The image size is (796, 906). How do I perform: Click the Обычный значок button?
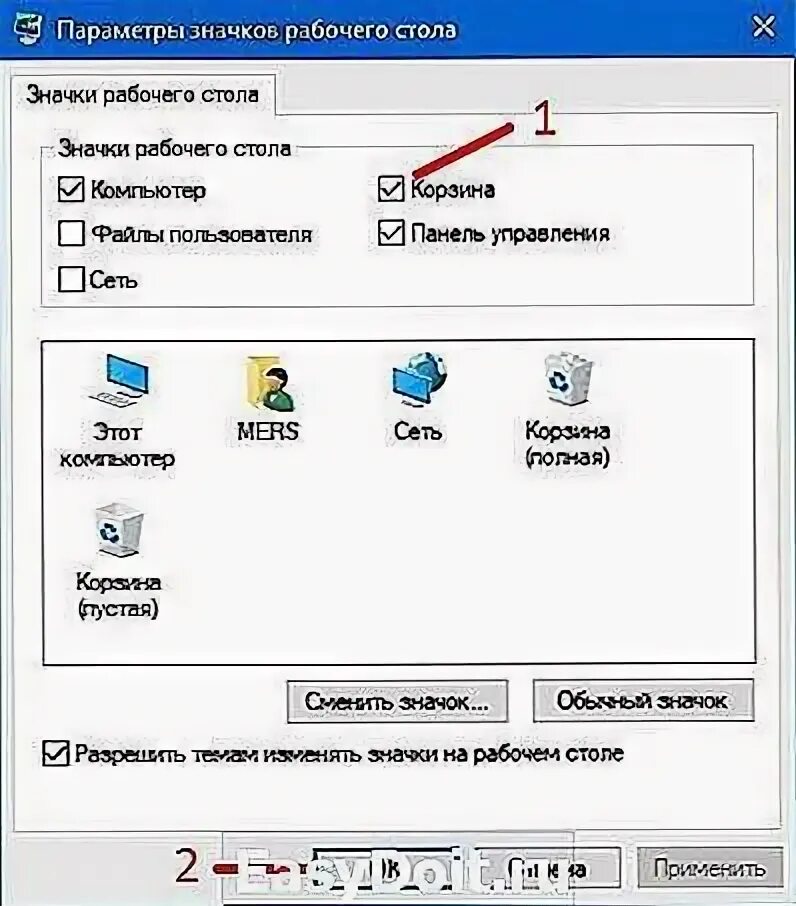(643, 700)
